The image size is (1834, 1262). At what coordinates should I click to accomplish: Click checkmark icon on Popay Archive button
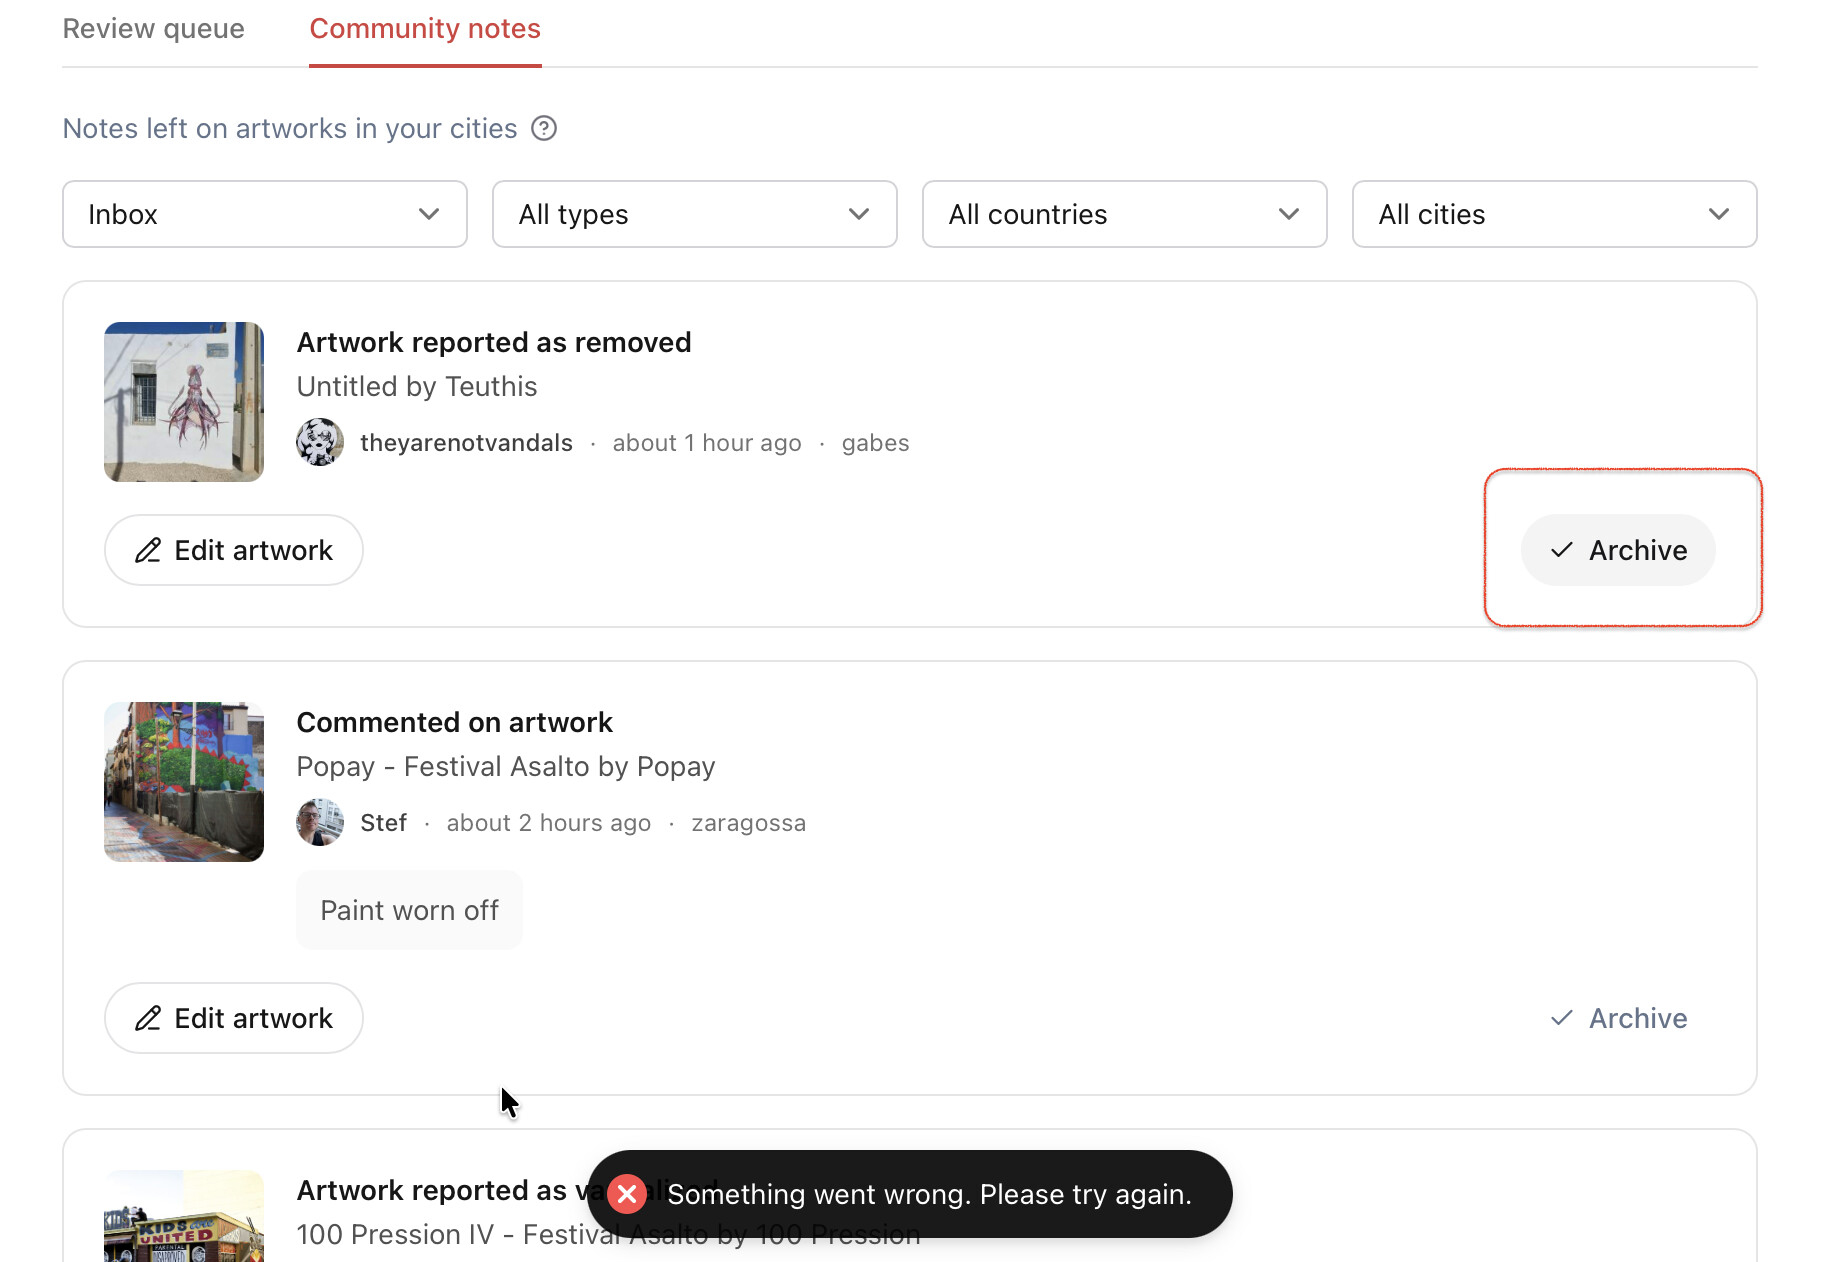click(1562, 1018)
